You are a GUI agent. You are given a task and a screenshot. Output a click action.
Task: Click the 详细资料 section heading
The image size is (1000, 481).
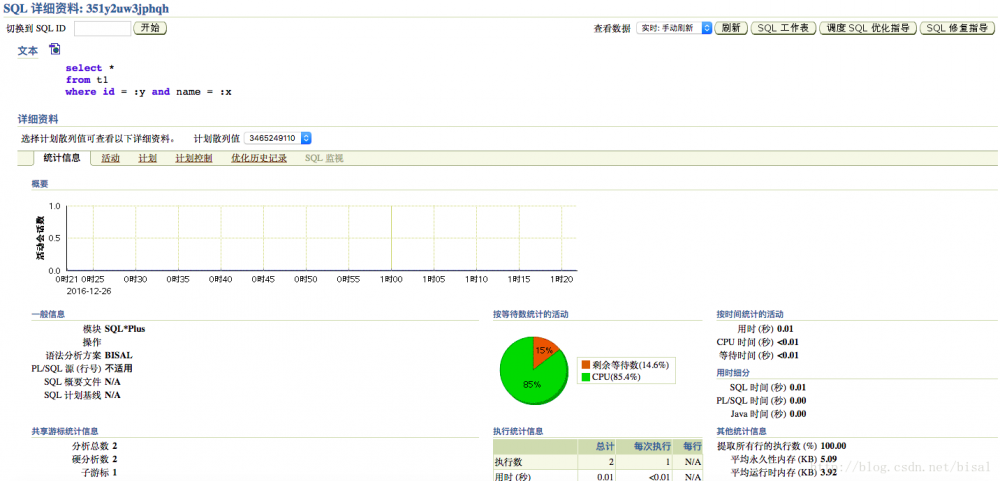click(38, 119)
